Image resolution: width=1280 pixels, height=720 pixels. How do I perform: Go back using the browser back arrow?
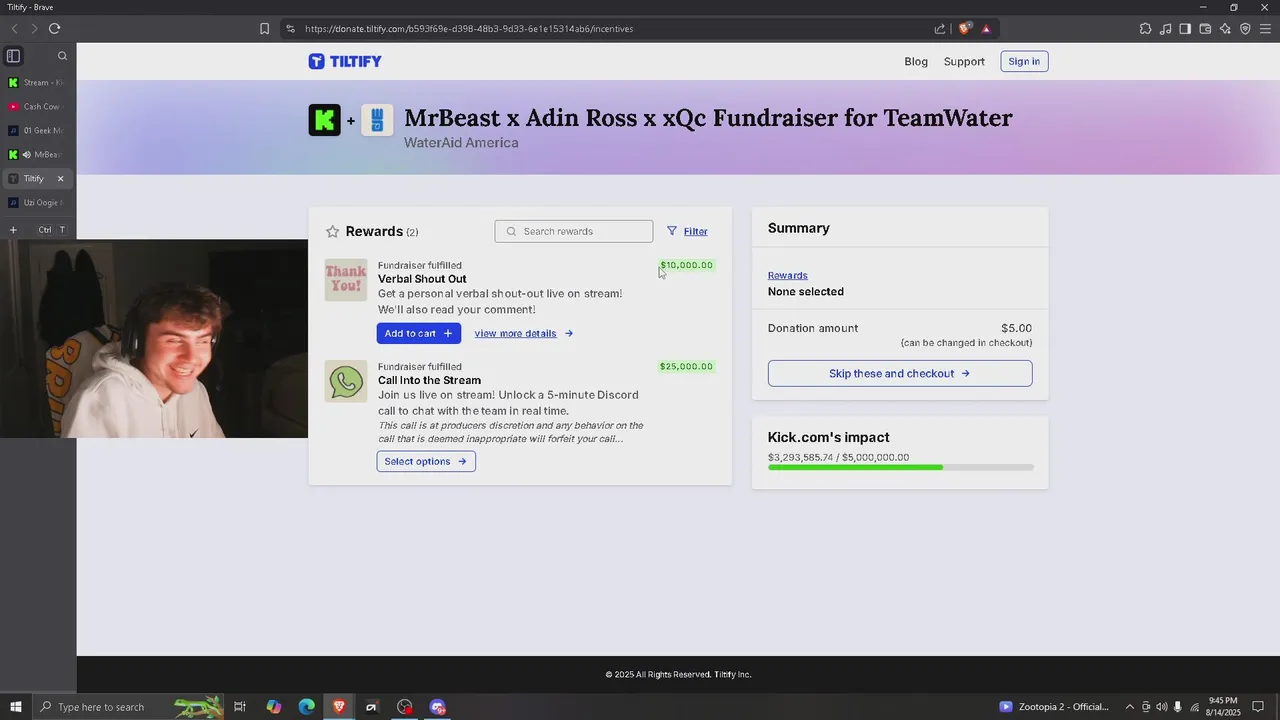click(14, 29)
